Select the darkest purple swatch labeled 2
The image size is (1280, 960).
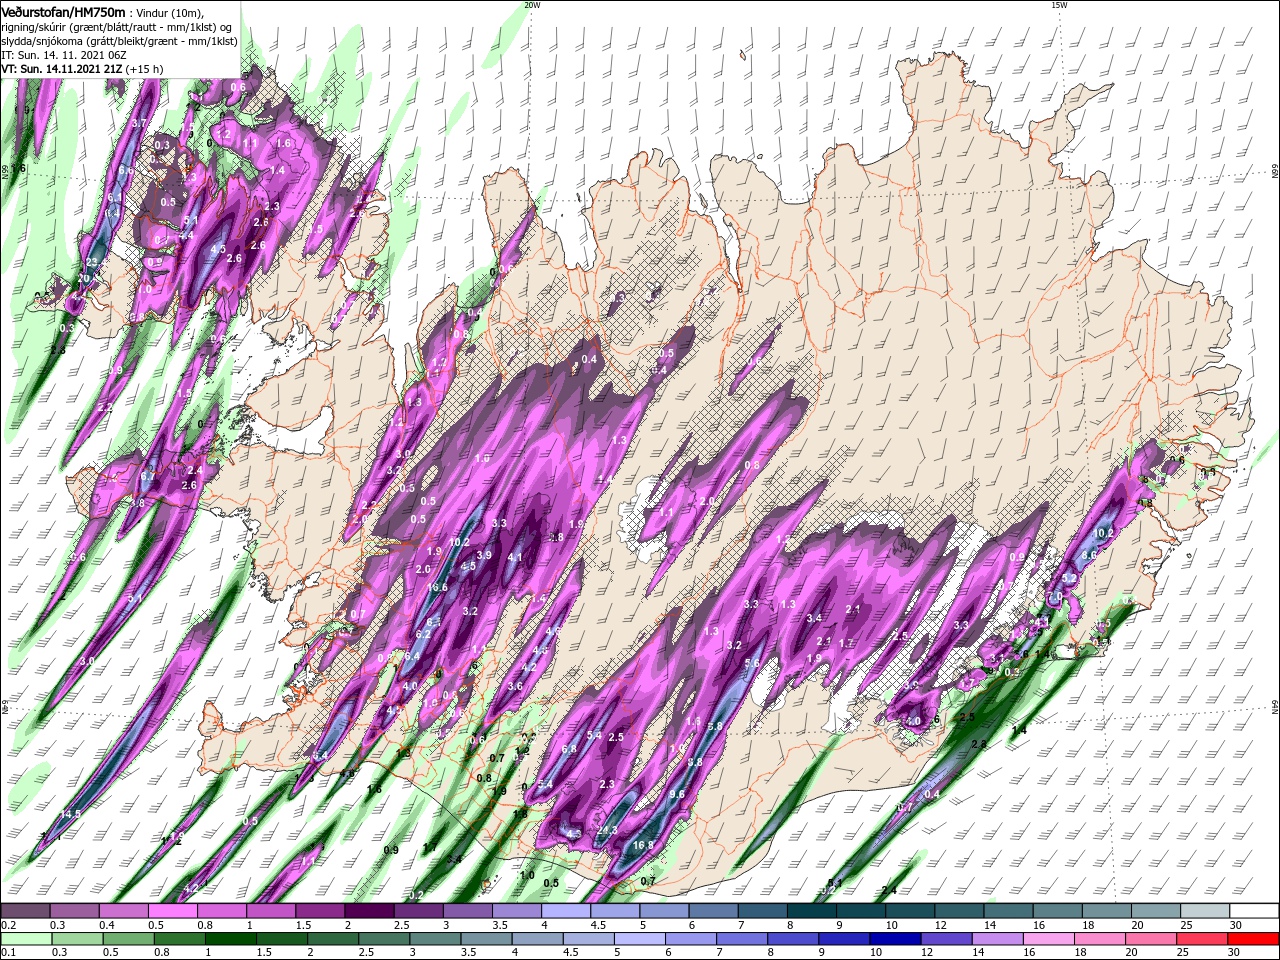370,911
